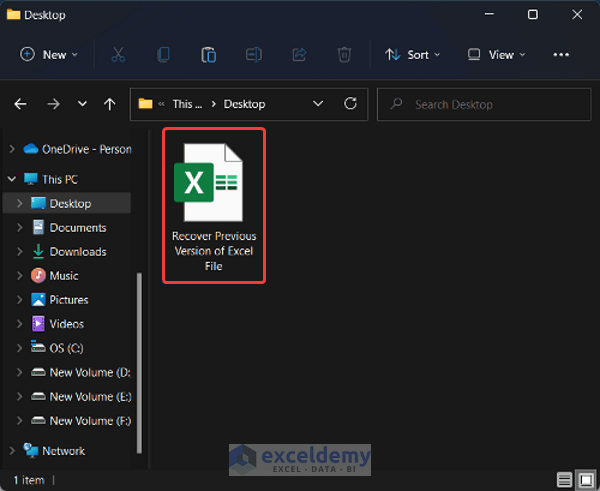Minimize the Desktop window
Screen dimensions: 600x491
pos(489,15)
